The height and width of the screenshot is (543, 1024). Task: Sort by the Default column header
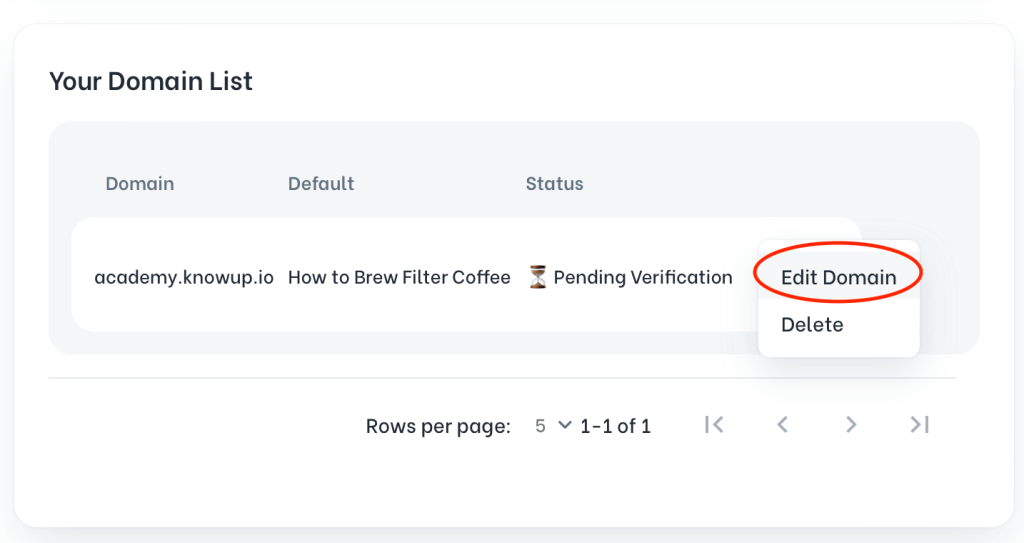tap(321, 184)
